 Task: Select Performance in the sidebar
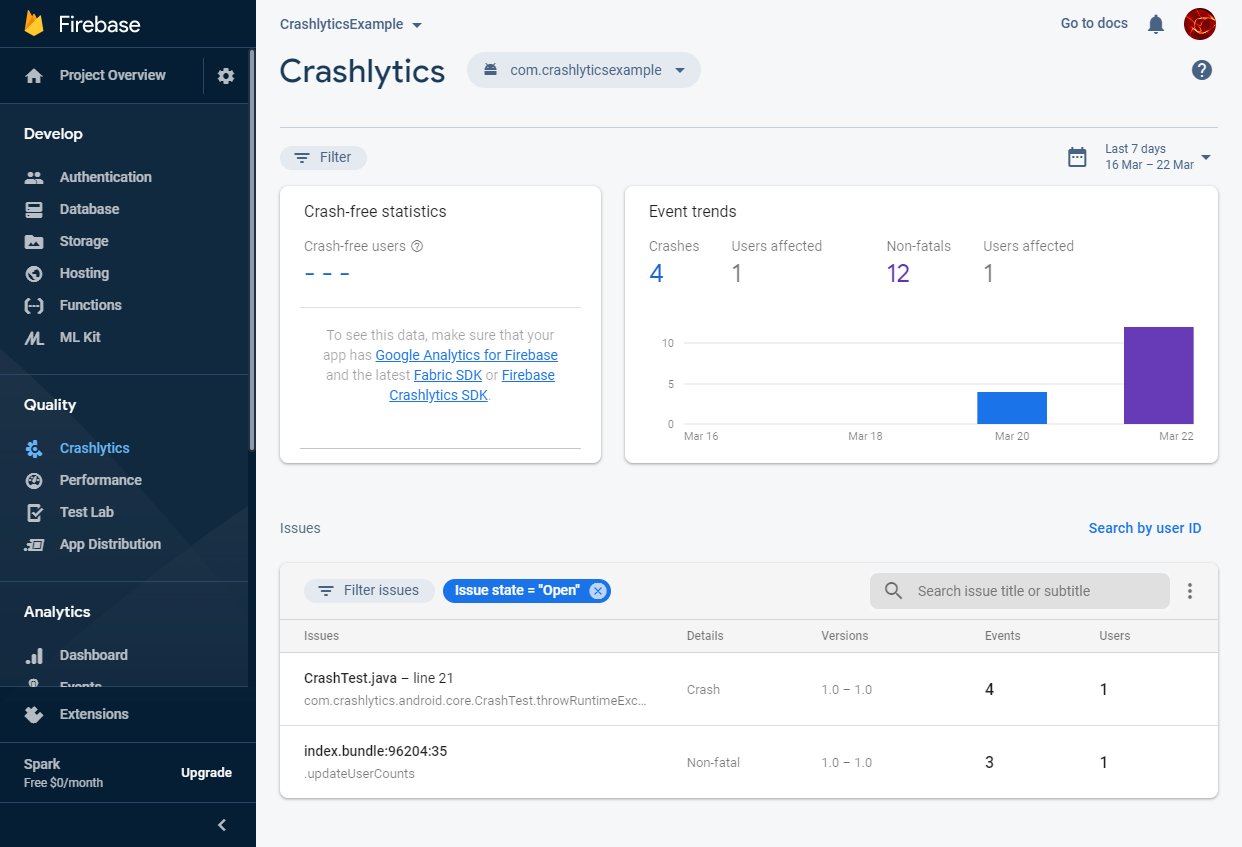101,481
